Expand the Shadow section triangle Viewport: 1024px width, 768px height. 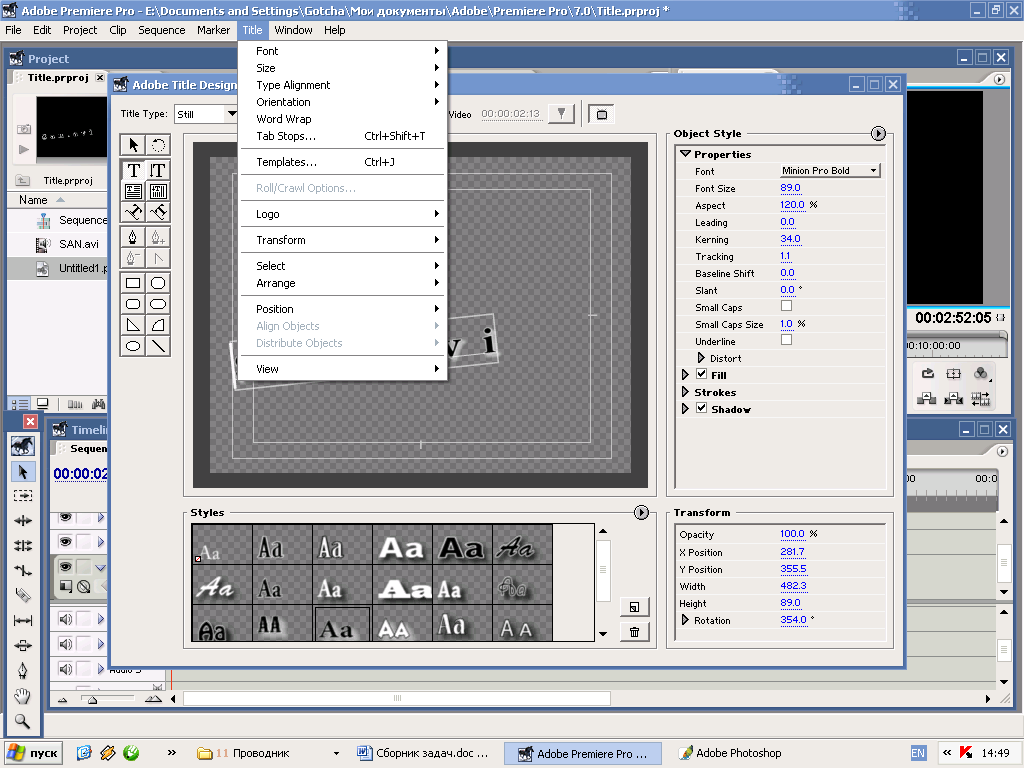[685, 409]
